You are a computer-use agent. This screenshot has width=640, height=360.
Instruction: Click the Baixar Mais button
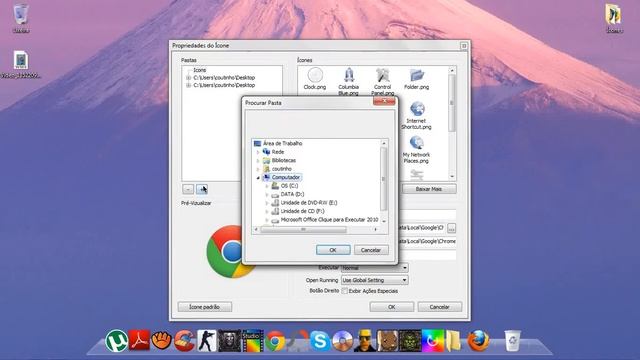(429, 189)
